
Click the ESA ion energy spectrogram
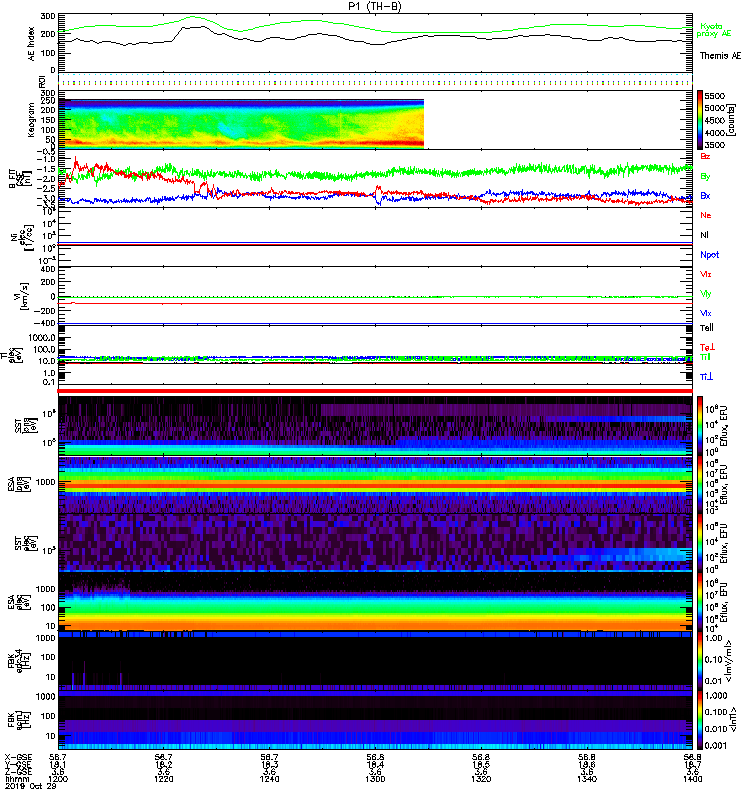click(x=376, y=484)
